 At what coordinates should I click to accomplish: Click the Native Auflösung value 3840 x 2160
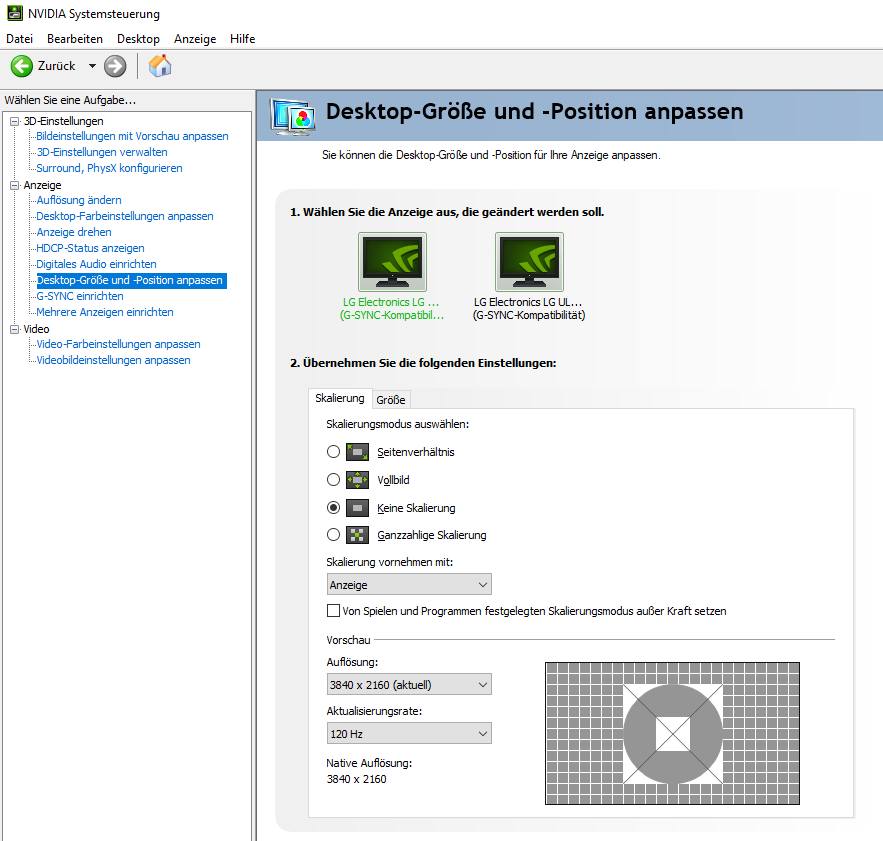356,779
